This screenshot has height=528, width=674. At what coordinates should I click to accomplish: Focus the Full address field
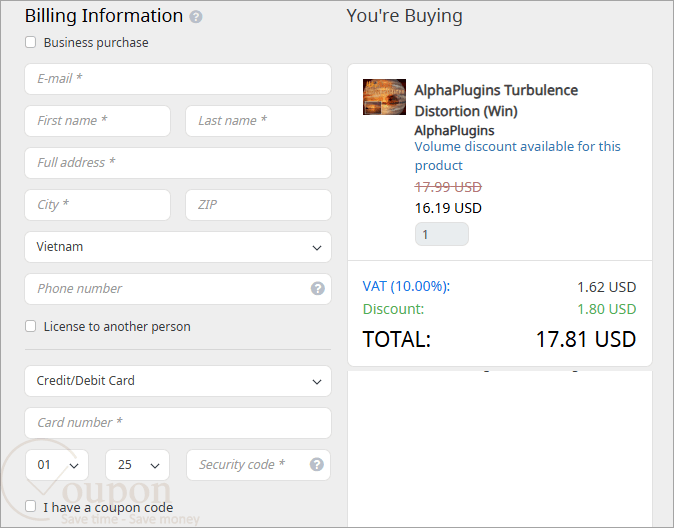[x=178, y=163]
